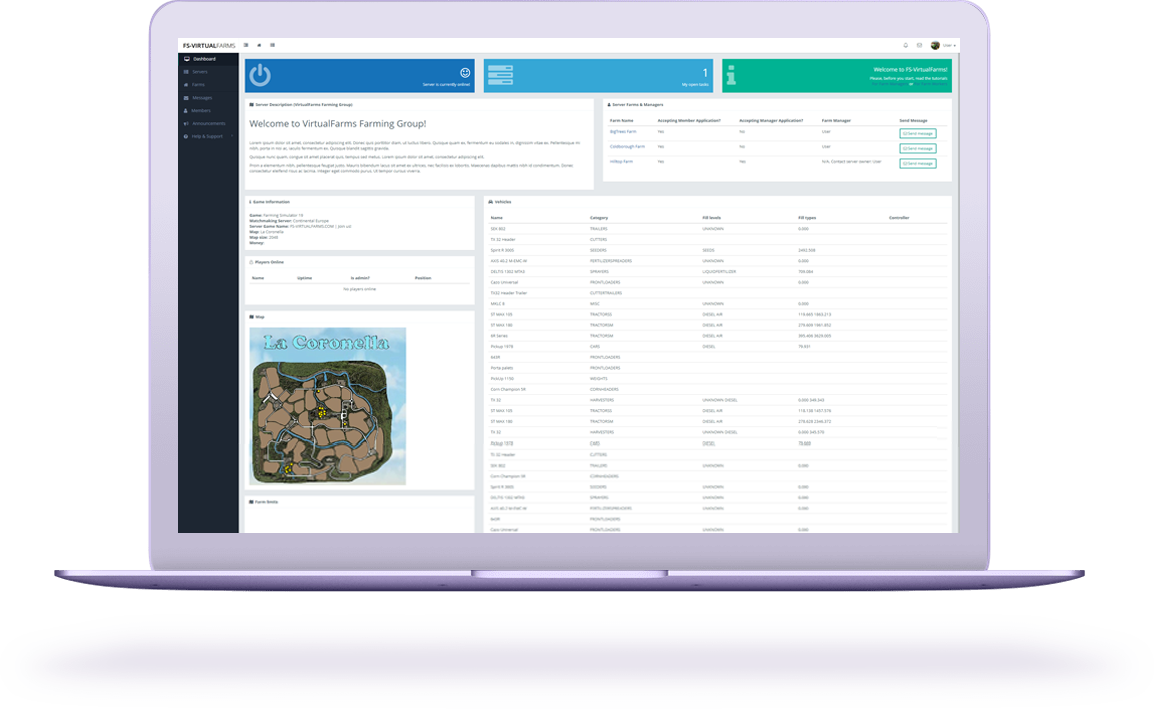Click the Server Farms & Managers panel icon
1154x709 pixels.
(x=609, y=105)
